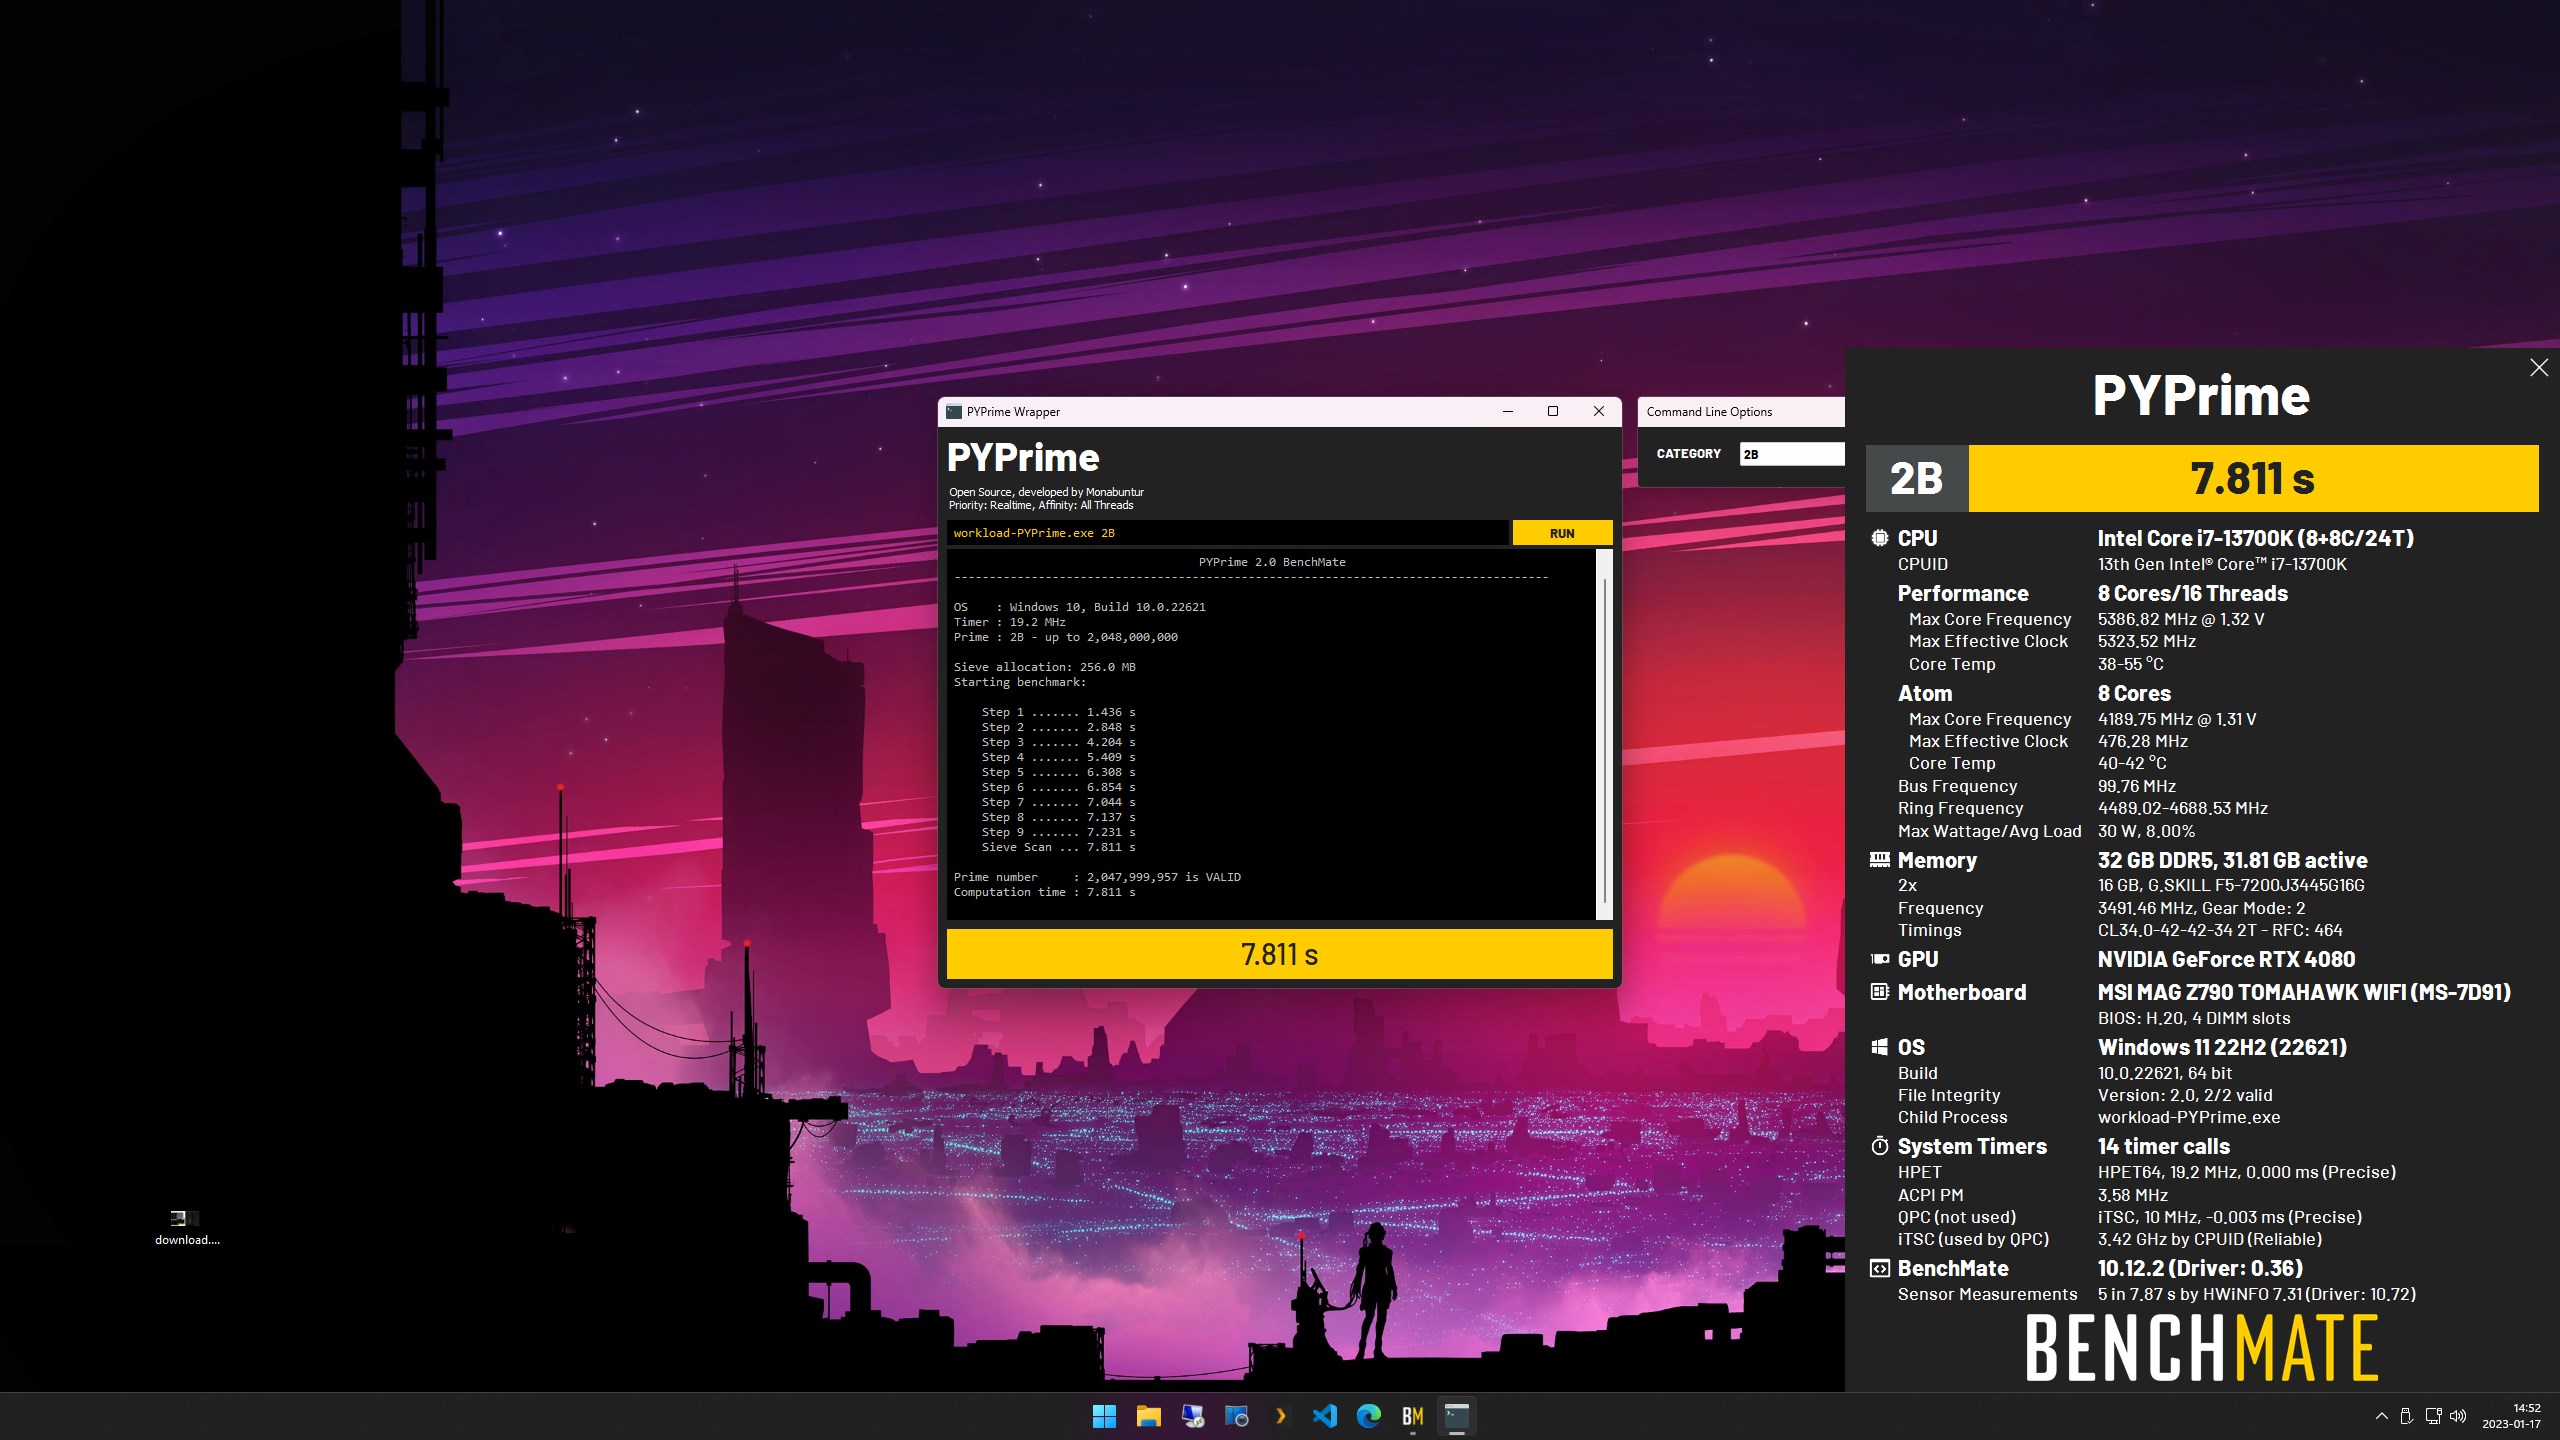Close the BenchMate result panel
2560x1440 pixels.
pos(2538,368)
